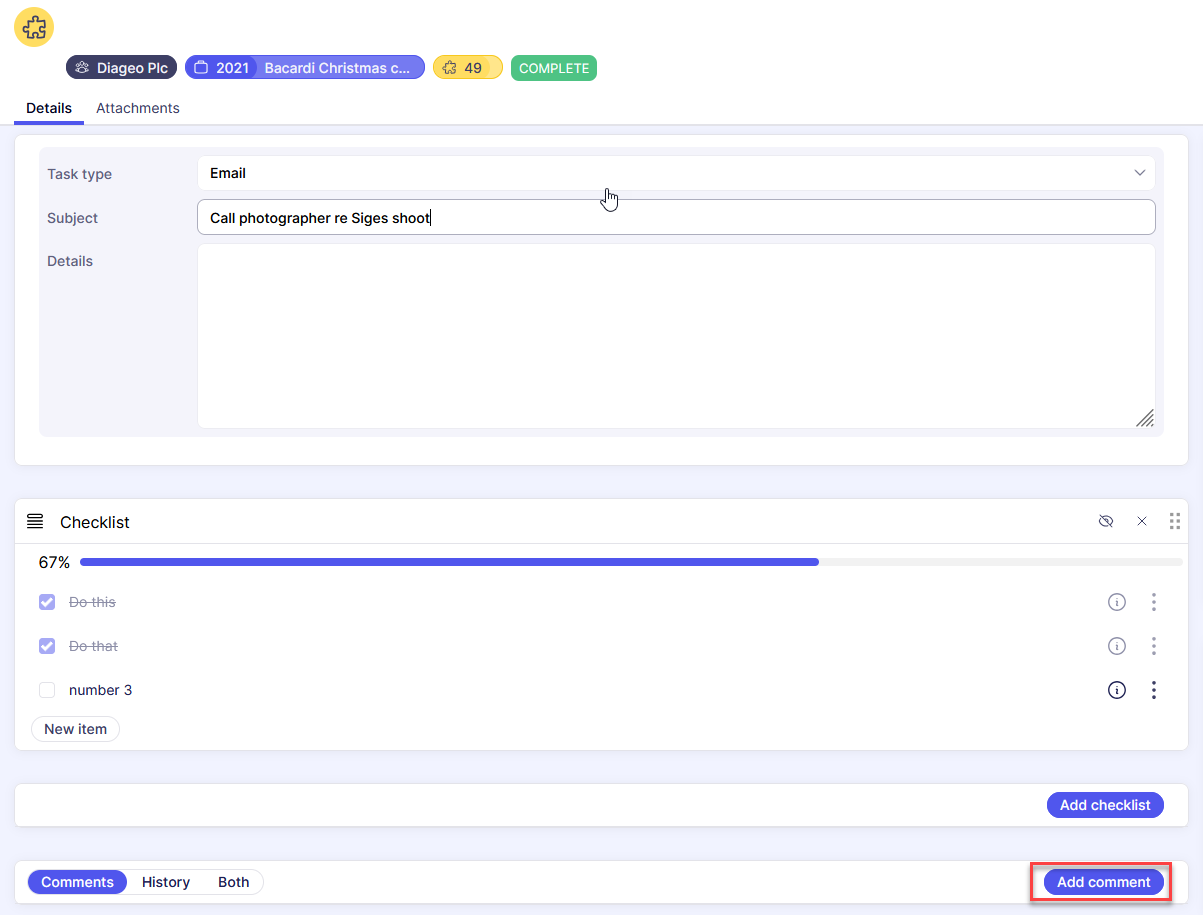Grab the checklist drag handle dots
The height and width of the screenshot is (915, 1203).
[1175, 522]
